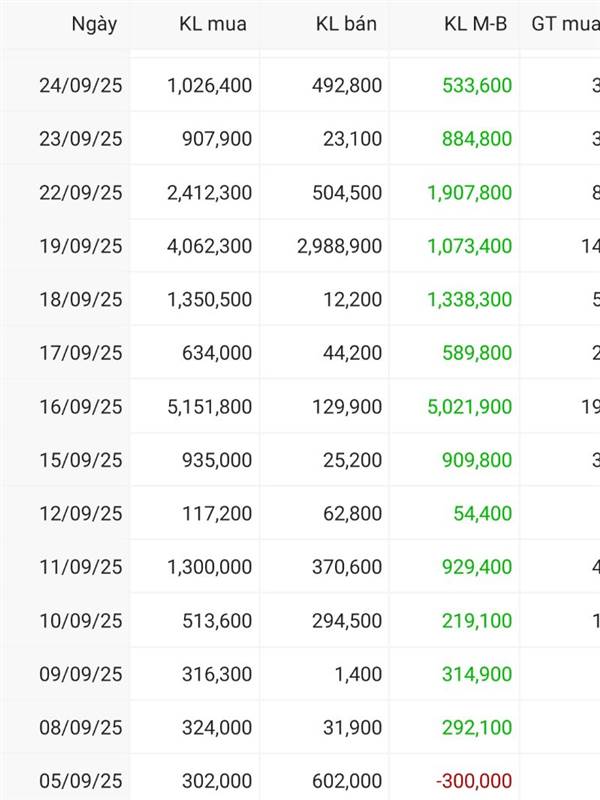The height and width of the screenshot is (800, 600).
Task: Select buy volume 324,000 cell
Action: 217,728
